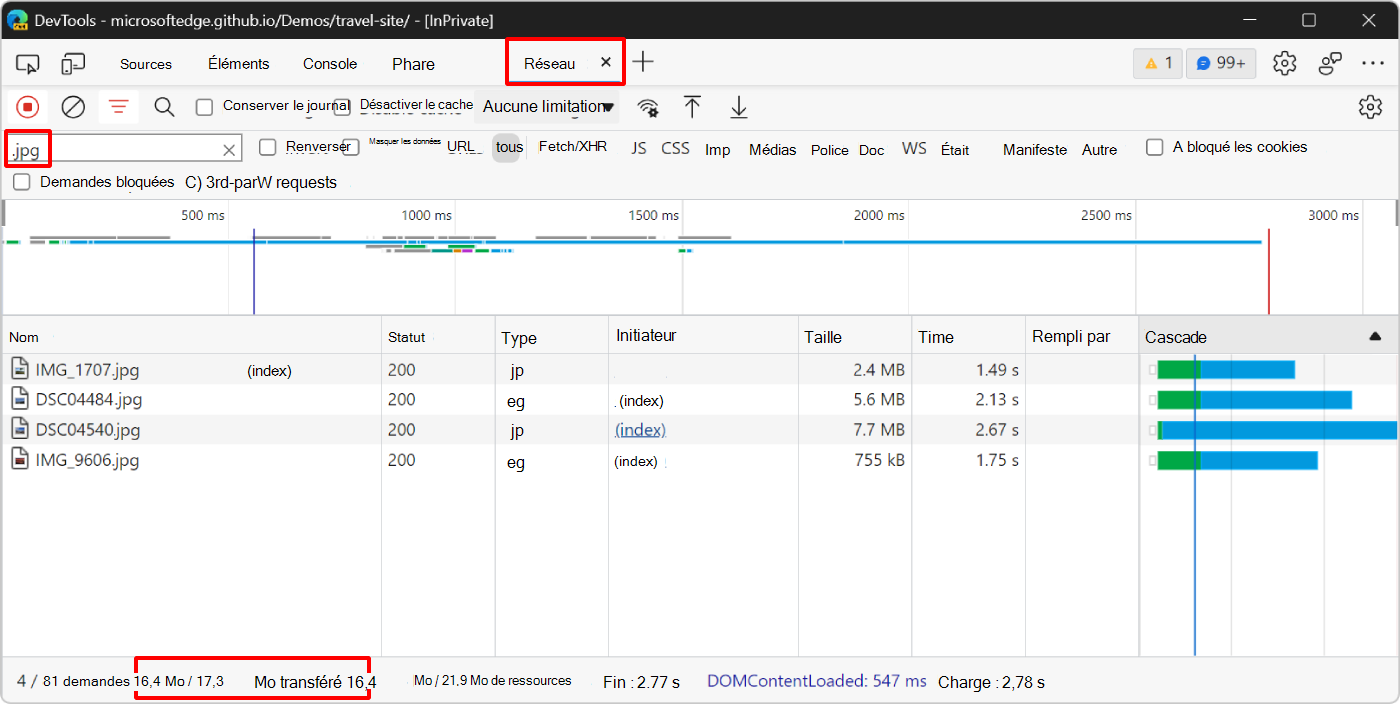Click the IMG_1707.jpg file icon
The image size is (1400, 704).
(x=20, y=369)
